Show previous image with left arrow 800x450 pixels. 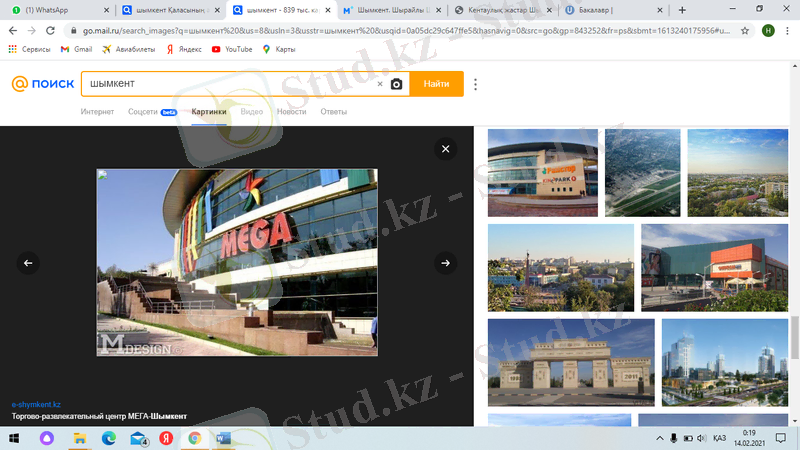pos(28,263)
